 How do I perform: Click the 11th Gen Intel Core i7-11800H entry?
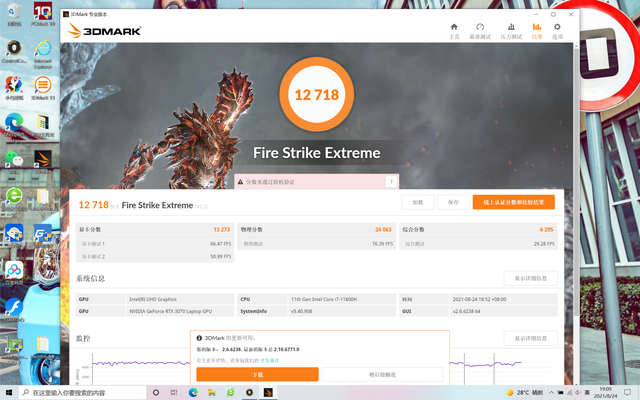coord(324,299)
